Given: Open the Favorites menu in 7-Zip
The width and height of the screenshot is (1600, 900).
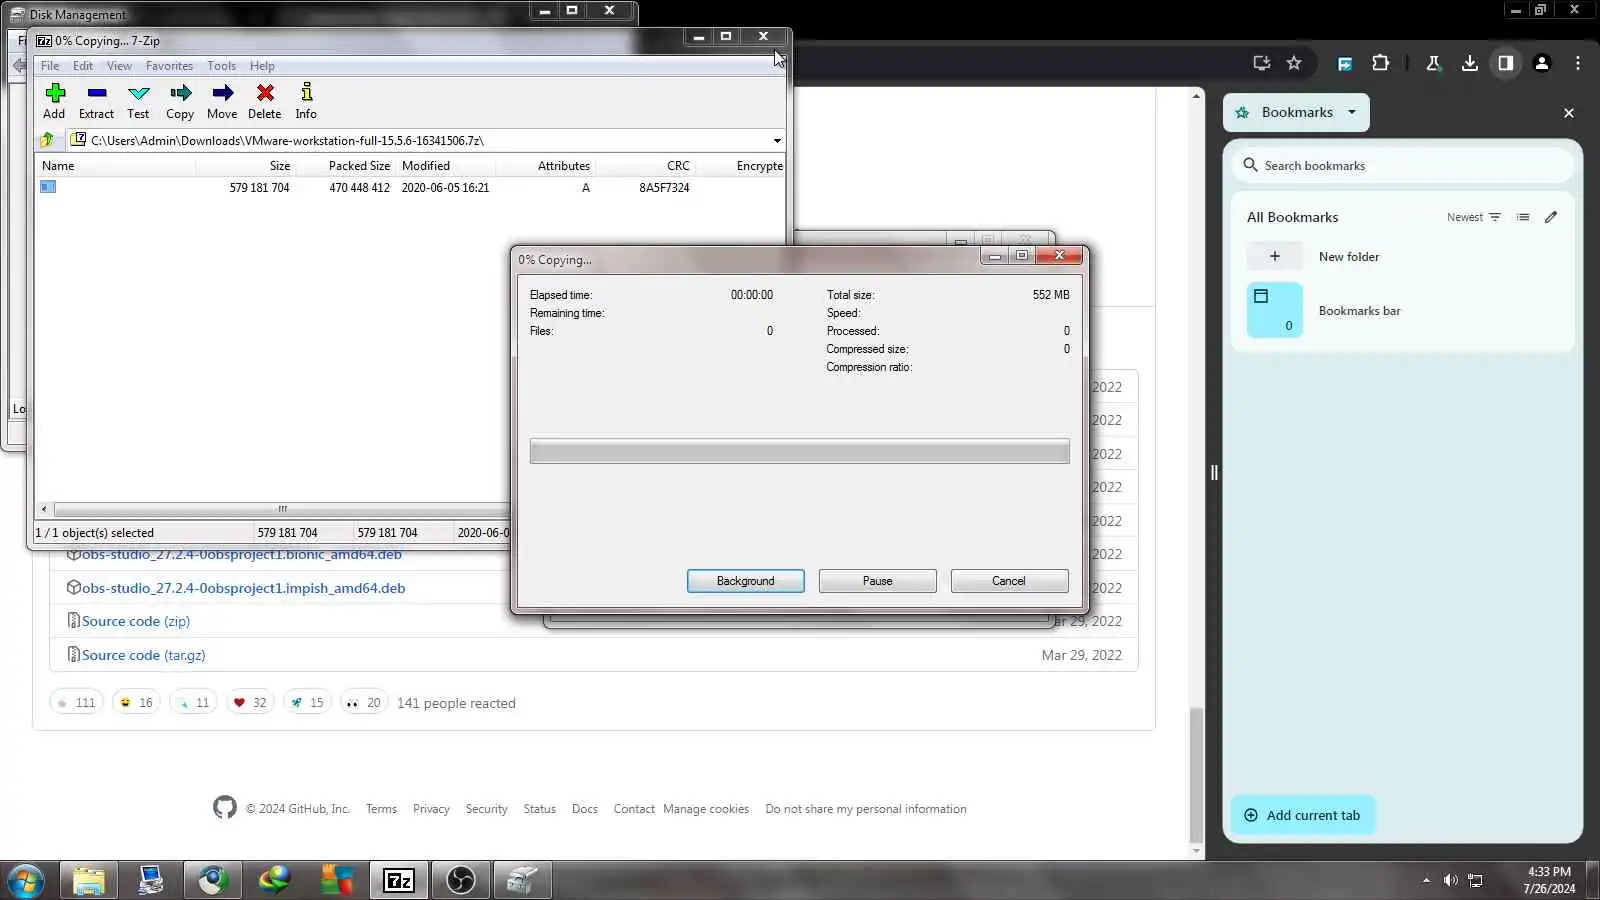Looking at the screenshot, I should click(x=169, y=66).
